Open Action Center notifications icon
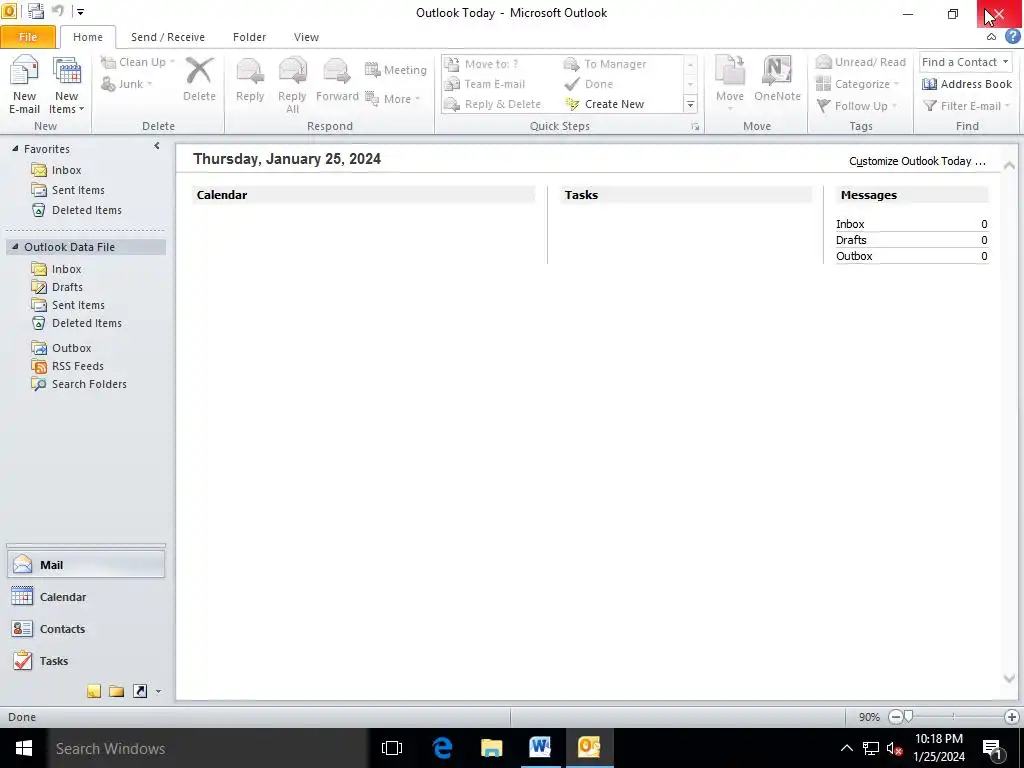Viewport: 1024px width, 768px height. tap(993, 749)
